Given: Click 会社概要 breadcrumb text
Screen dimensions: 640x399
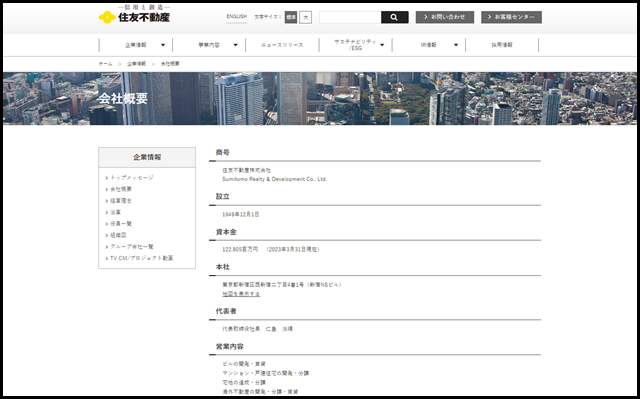Looking at the screenshot, I should pos(170,64).
